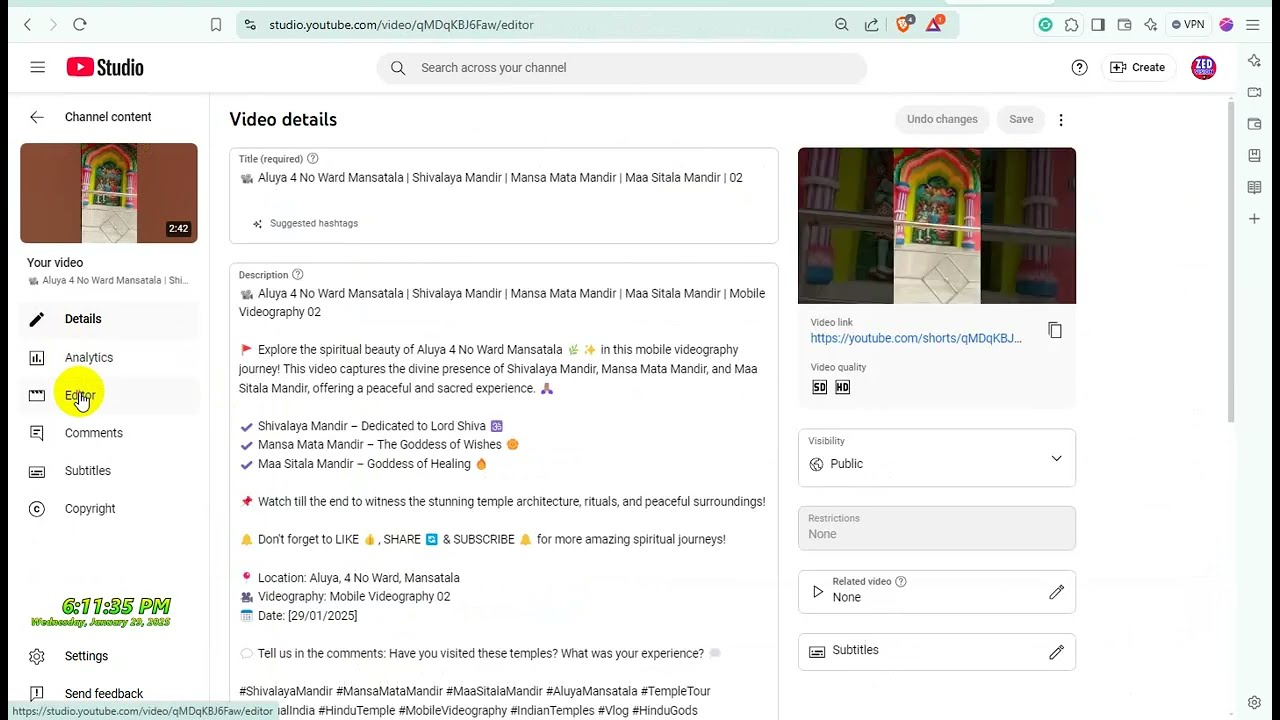Click the Brave Shields lion icon
This screenshot has width=1280, height=720.
point(904,24)
